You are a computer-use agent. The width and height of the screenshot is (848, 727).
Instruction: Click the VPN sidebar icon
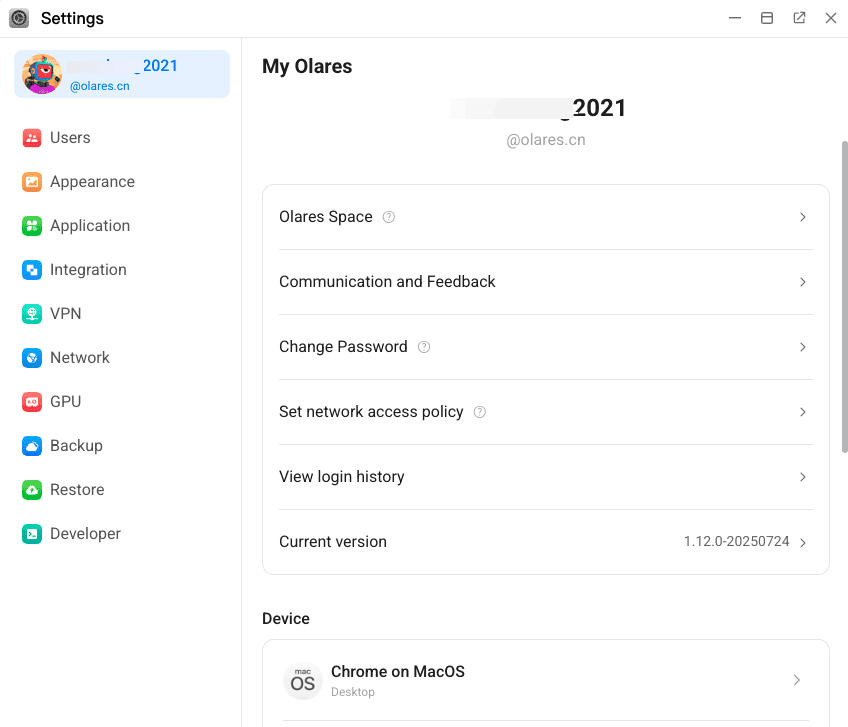pos(32,314)
